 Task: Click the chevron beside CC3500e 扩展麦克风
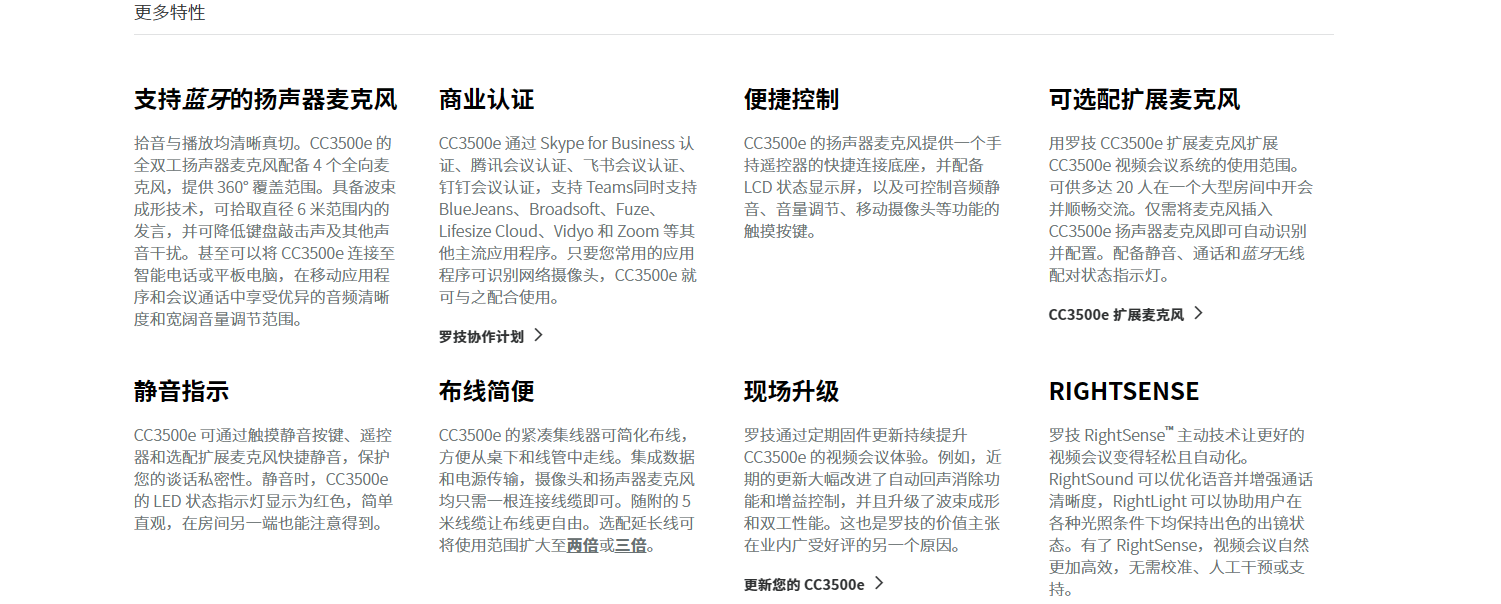pyautogui.click(x=1198, y=313)
